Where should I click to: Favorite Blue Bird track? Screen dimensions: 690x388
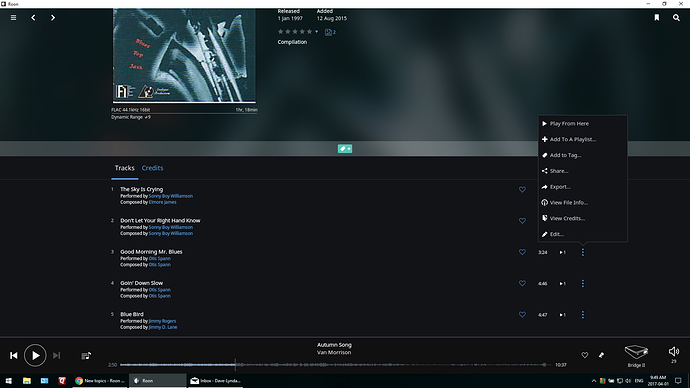pos(522,315)
